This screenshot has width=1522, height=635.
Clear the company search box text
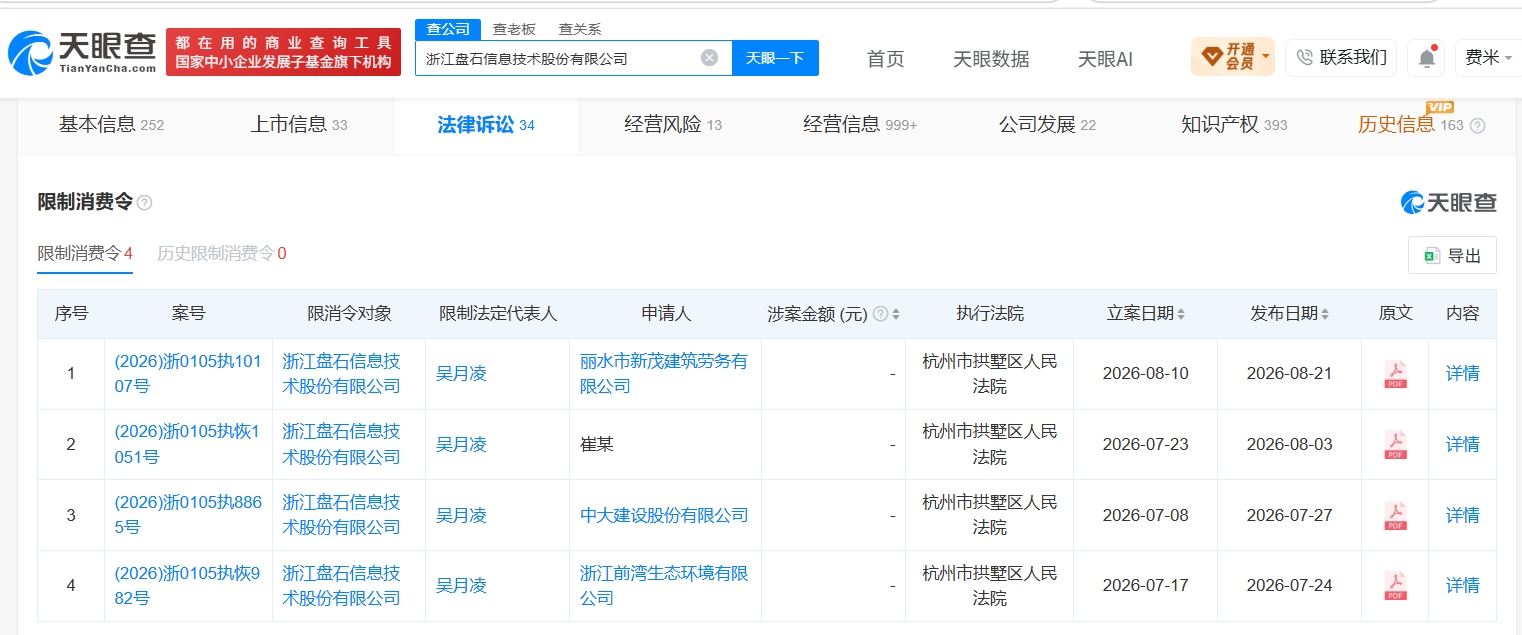pos(709,58)
